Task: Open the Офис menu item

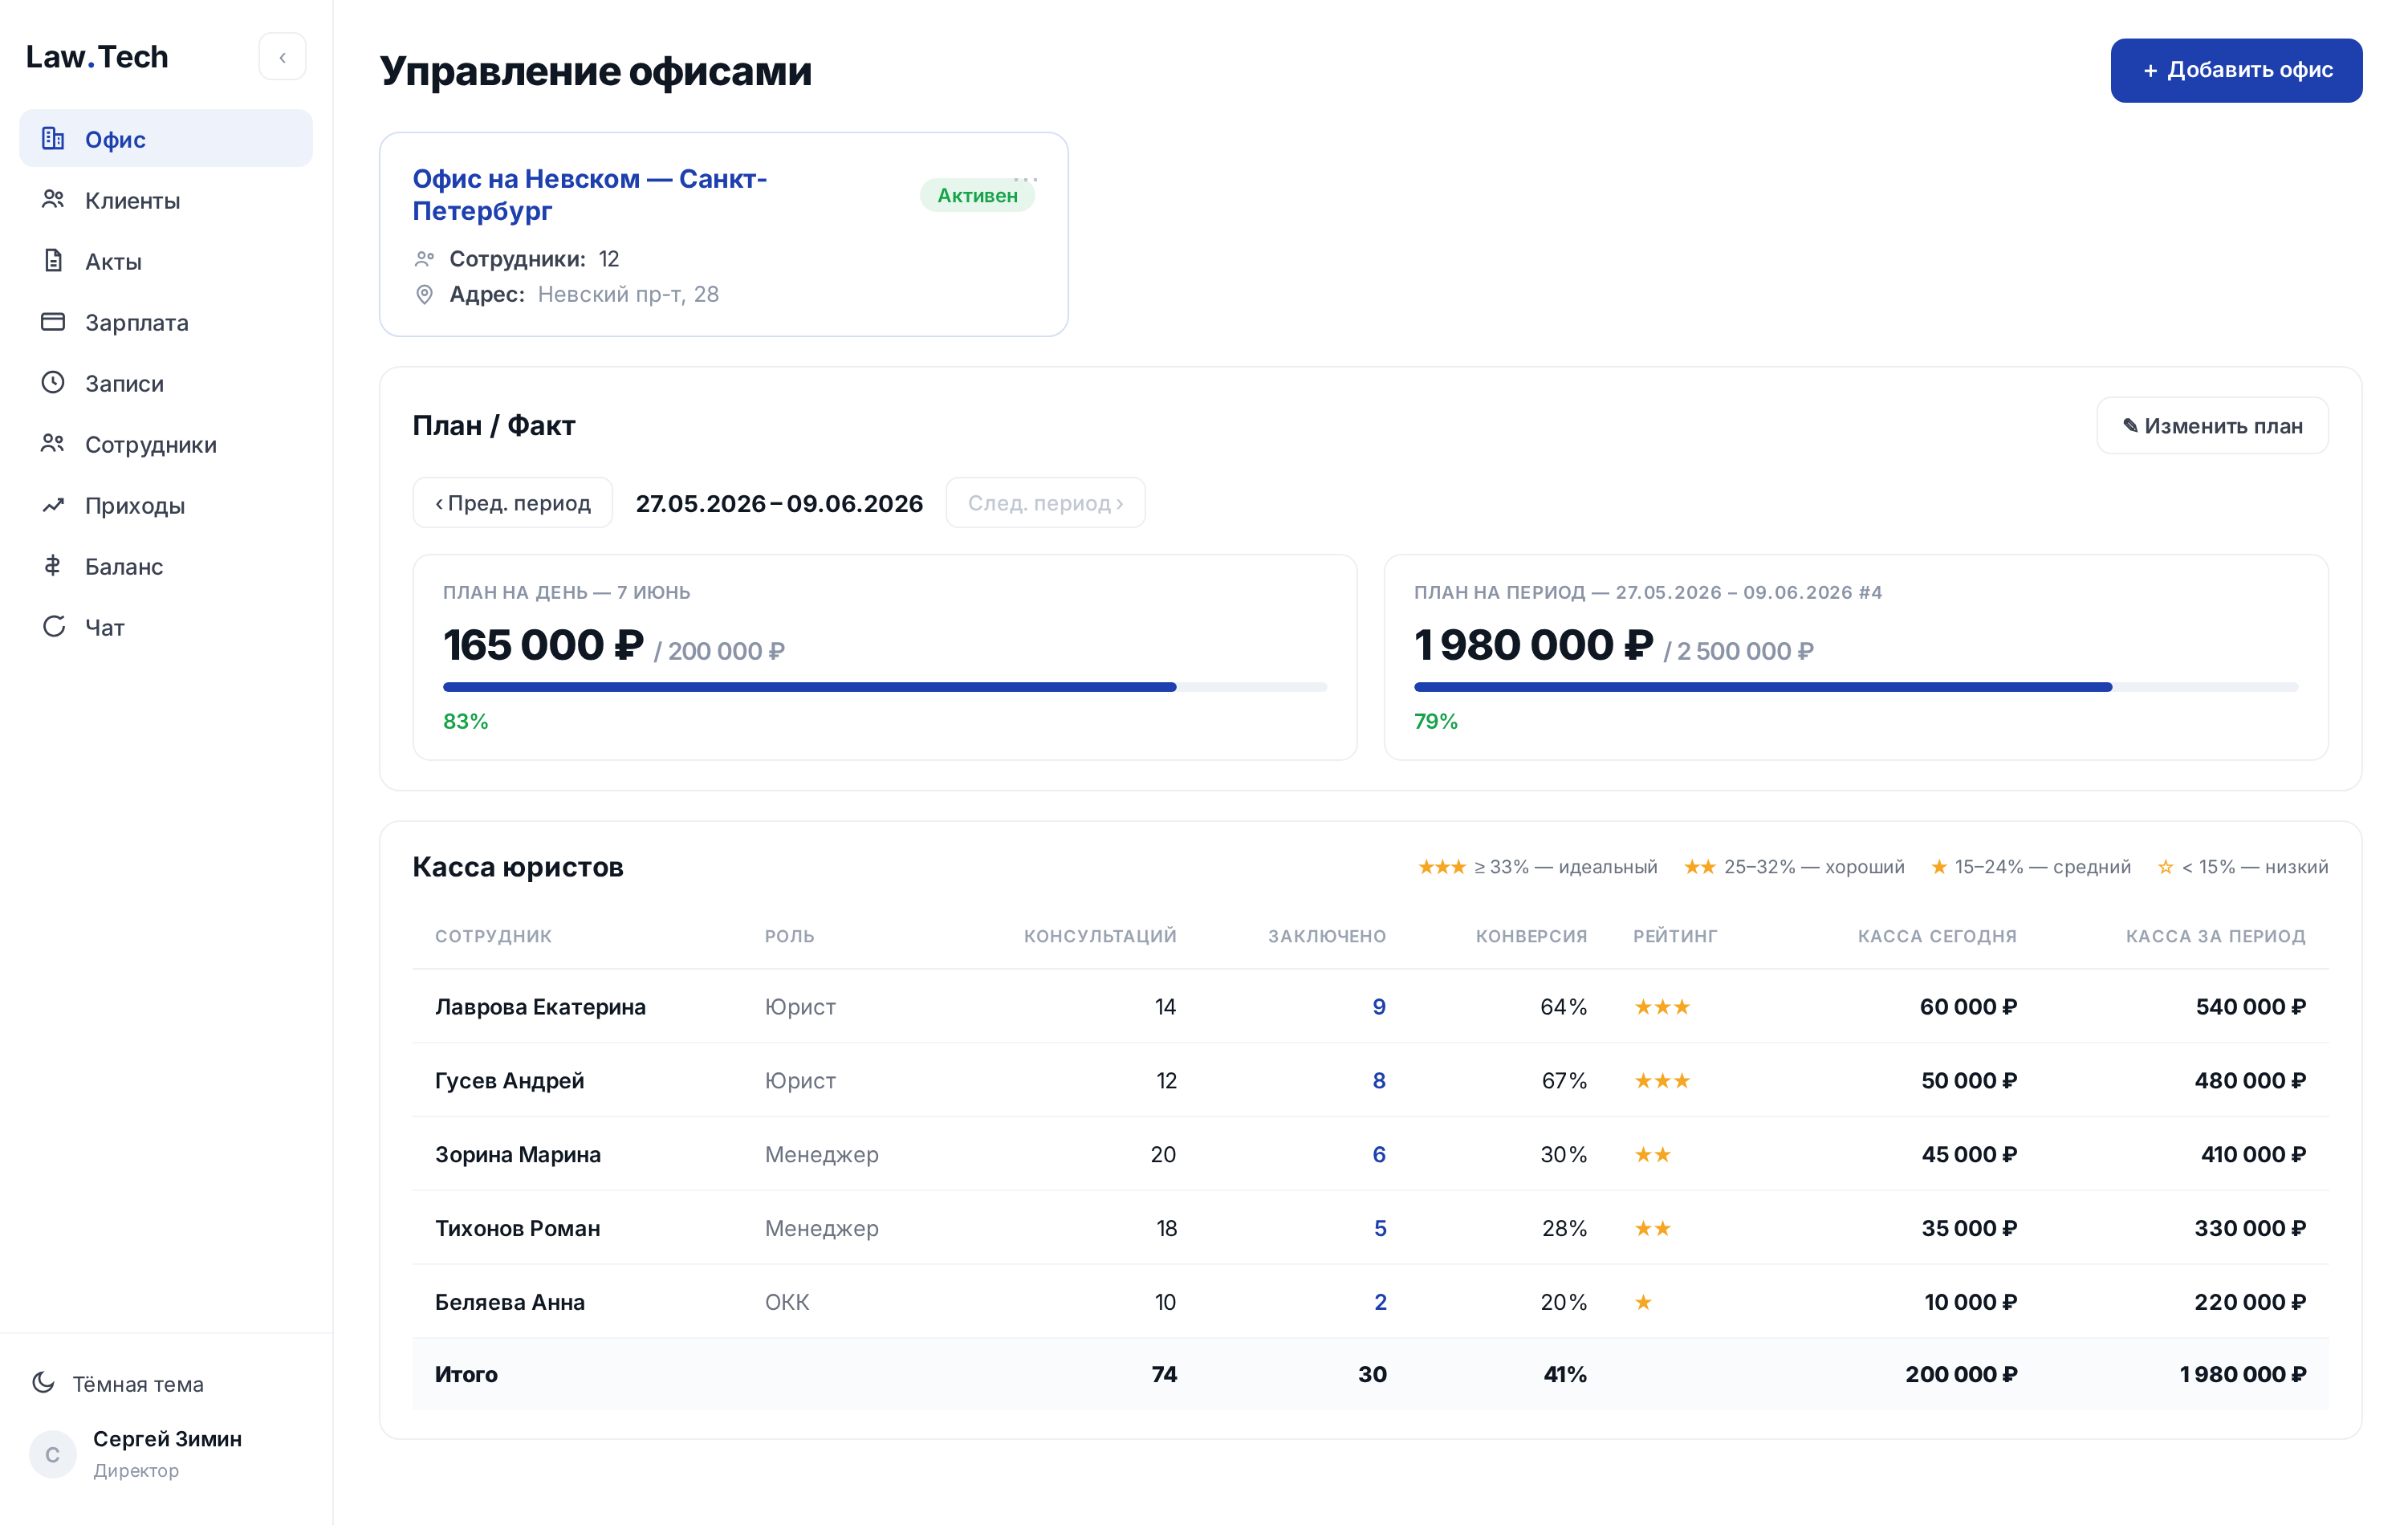Action: (x=166, y=139)
